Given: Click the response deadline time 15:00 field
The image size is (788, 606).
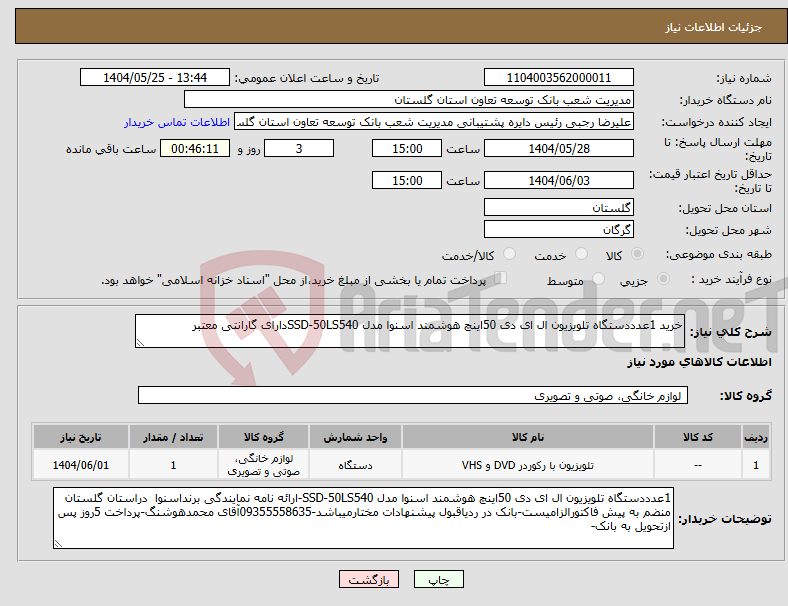Looking at the screenshot, I should coord(407,149).
